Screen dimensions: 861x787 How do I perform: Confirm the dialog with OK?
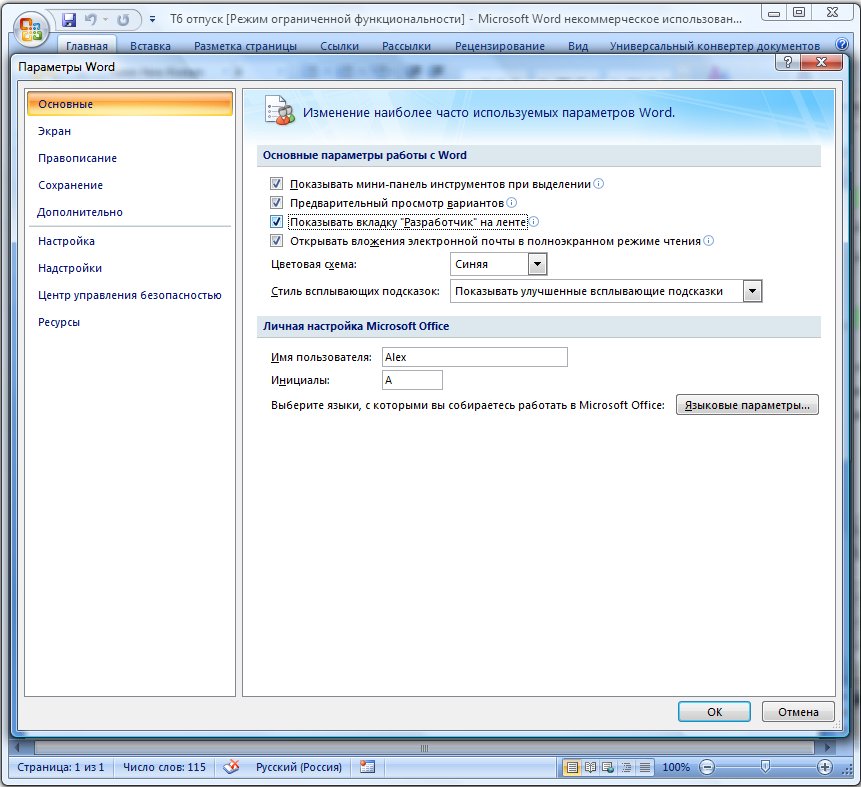tap(714, 711)
